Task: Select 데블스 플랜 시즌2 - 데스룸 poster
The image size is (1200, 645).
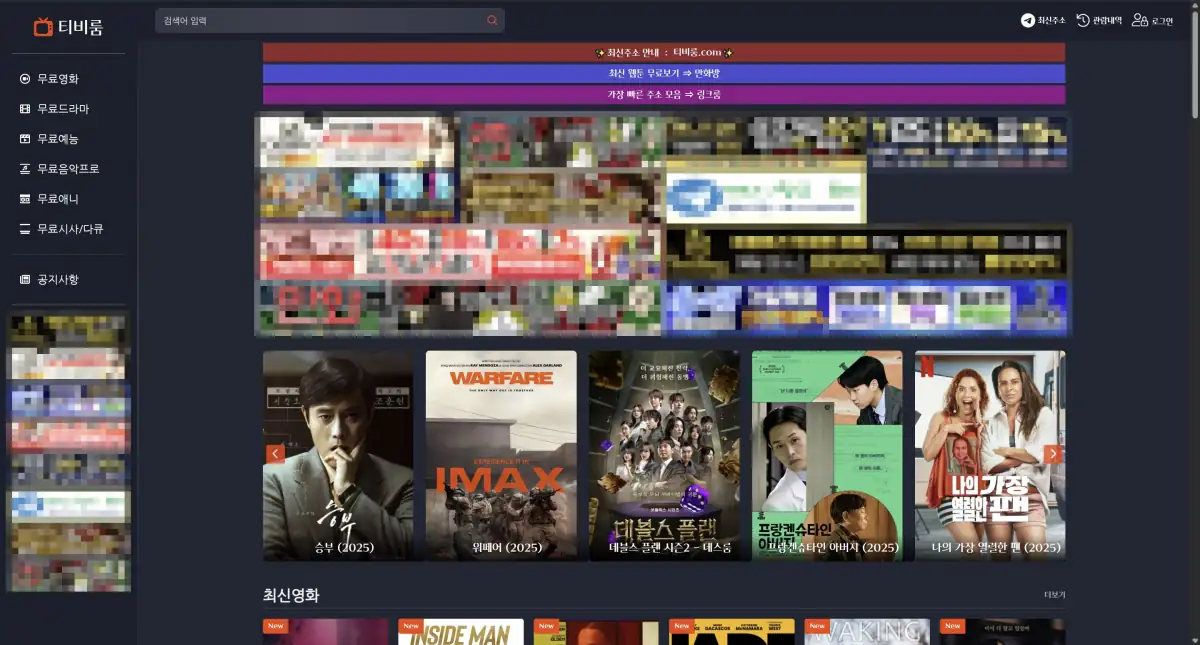Action: click(664, 455)
